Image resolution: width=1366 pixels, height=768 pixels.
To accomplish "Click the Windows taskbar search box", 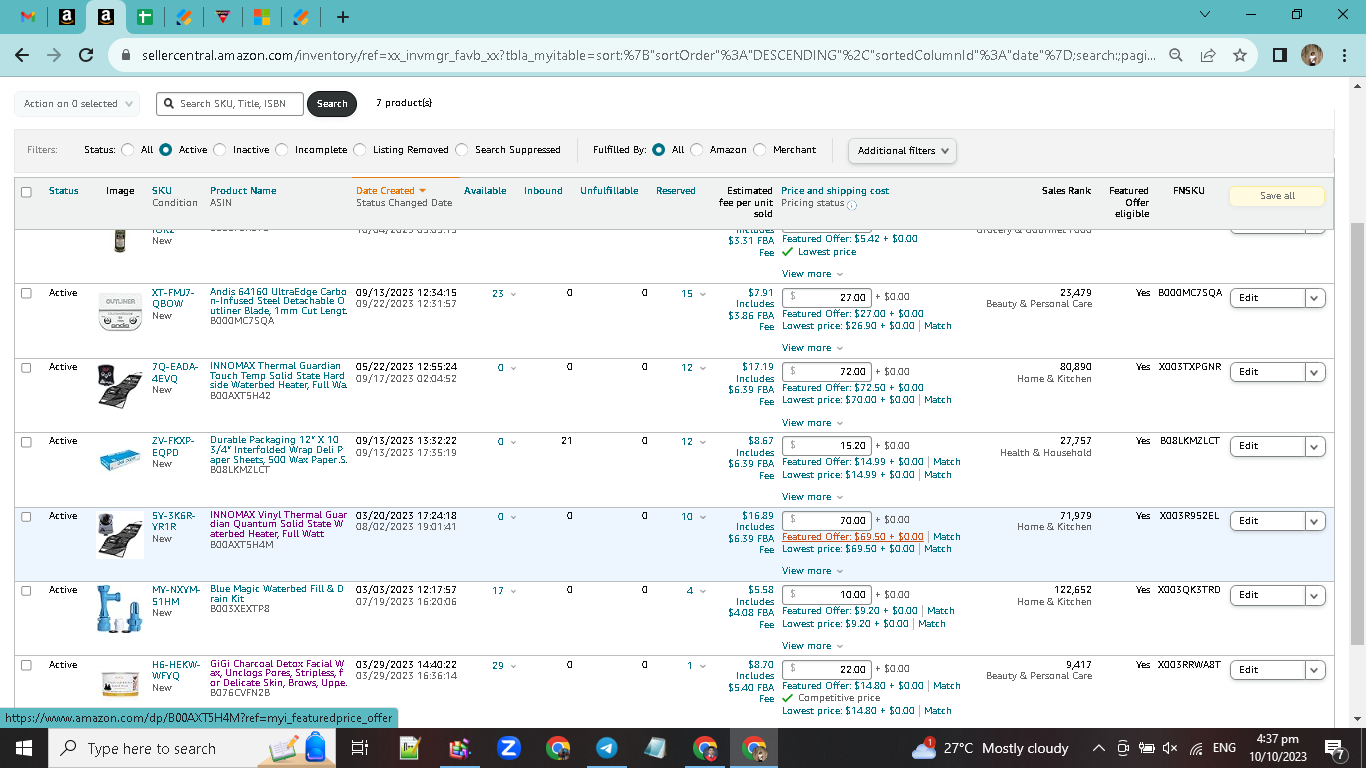I will 190,748.
